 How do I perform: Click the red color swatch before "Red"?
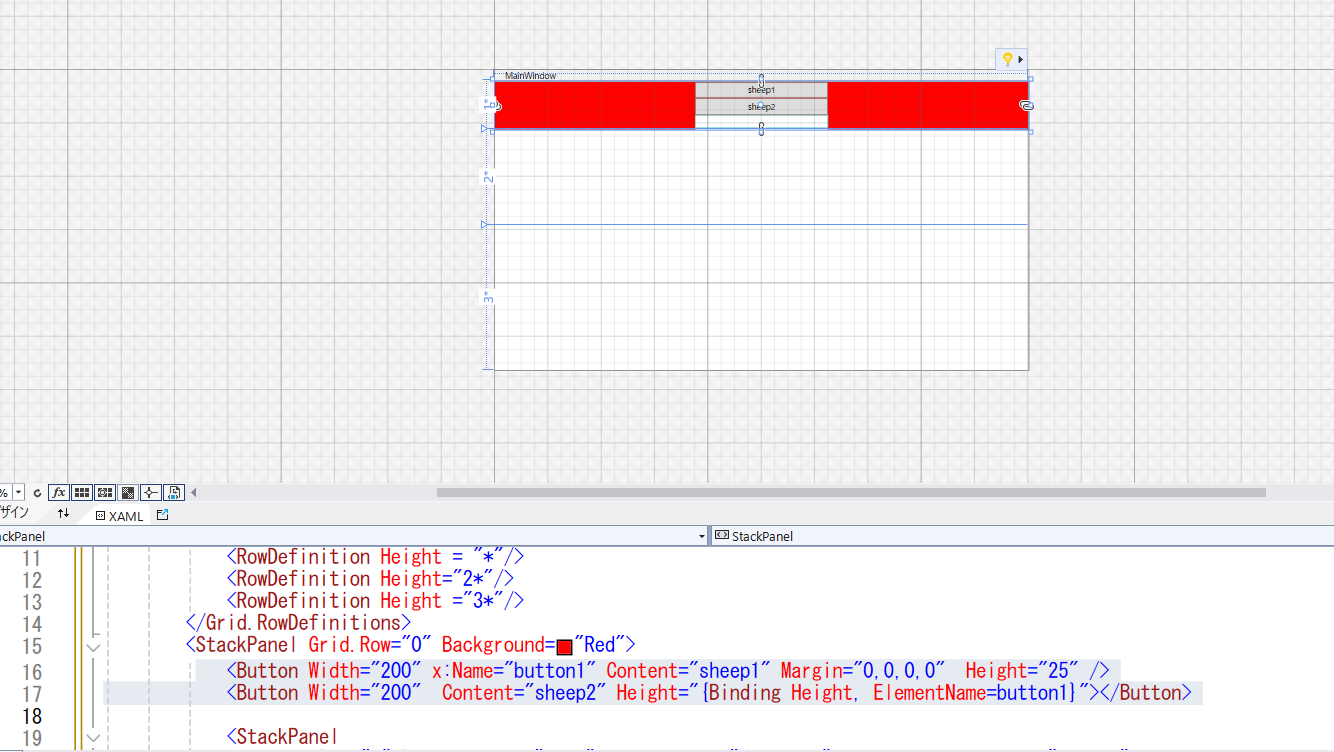point(564,647)
